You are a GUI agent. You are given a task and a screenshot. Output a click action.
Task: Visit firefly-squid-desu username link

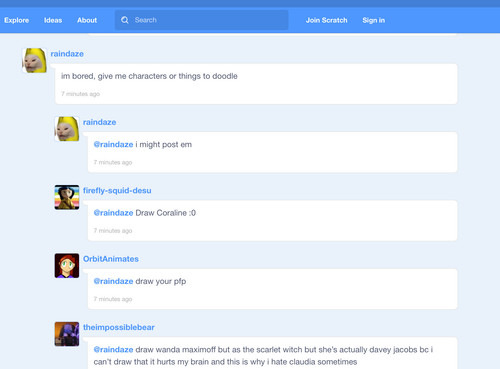[x=117, y=191]
